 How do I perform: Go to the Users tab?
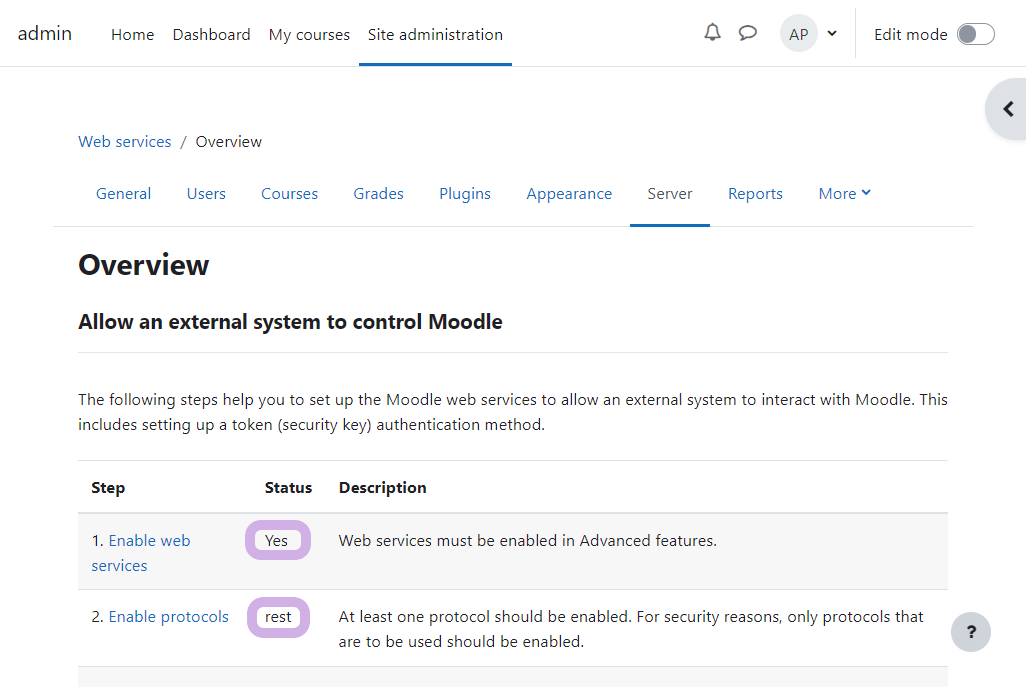(206, 194)
